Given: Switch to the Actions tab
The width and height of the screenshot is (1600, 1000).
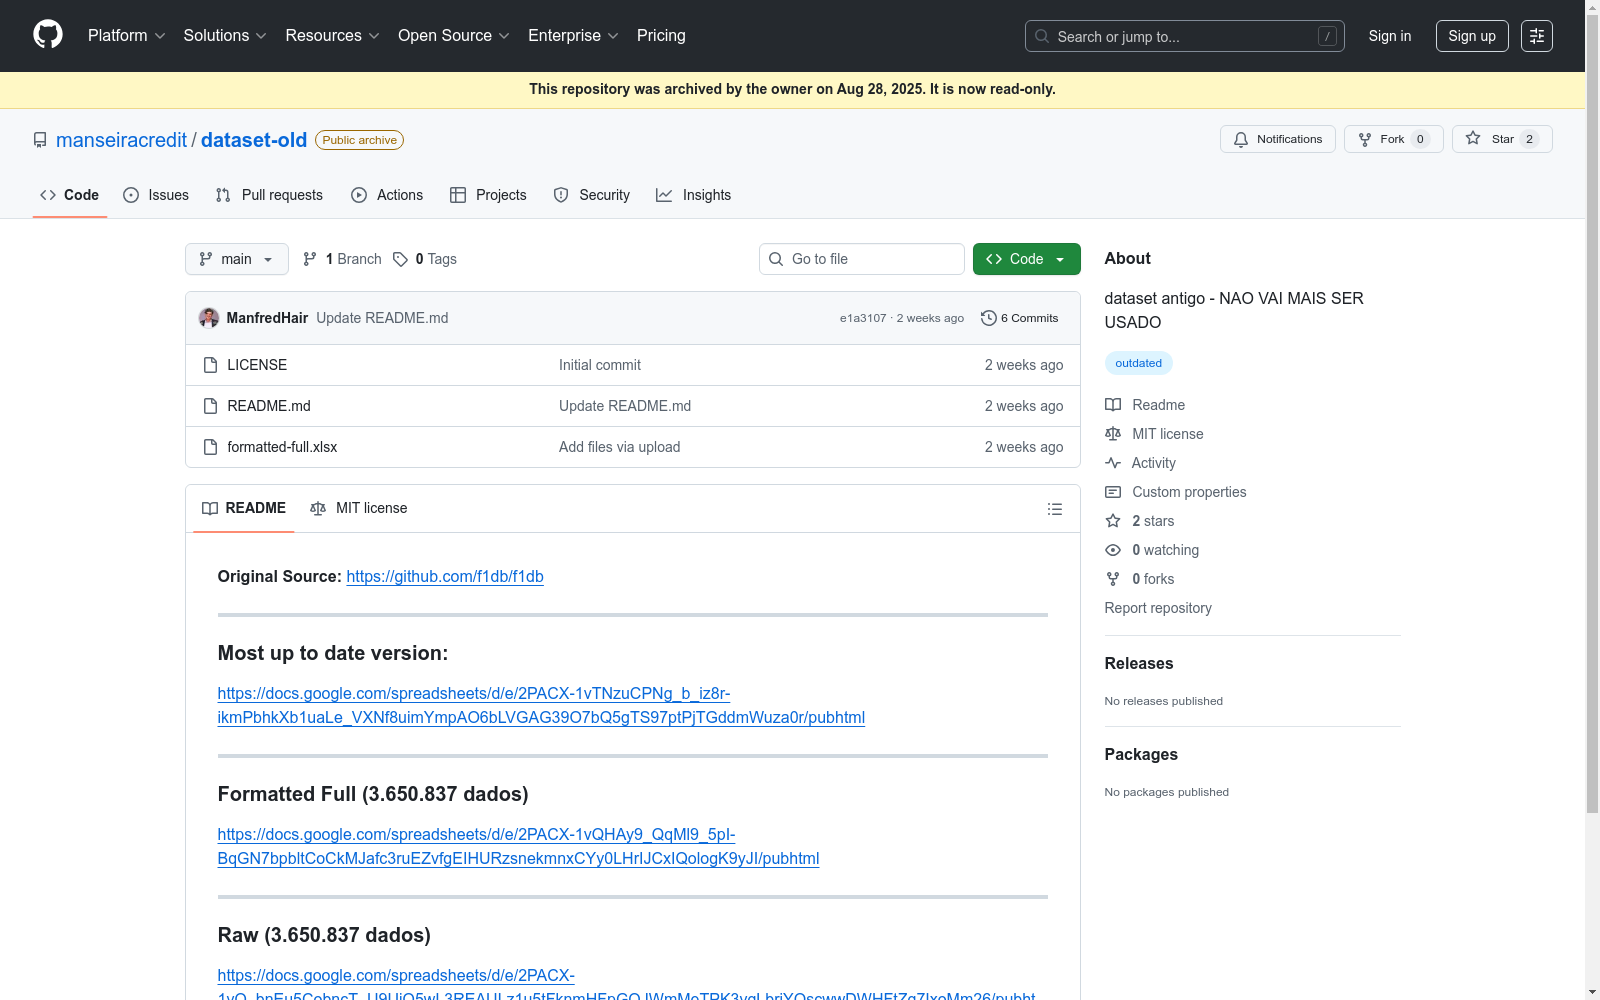Looking at the screenshot, I should [x=387, y=195].
